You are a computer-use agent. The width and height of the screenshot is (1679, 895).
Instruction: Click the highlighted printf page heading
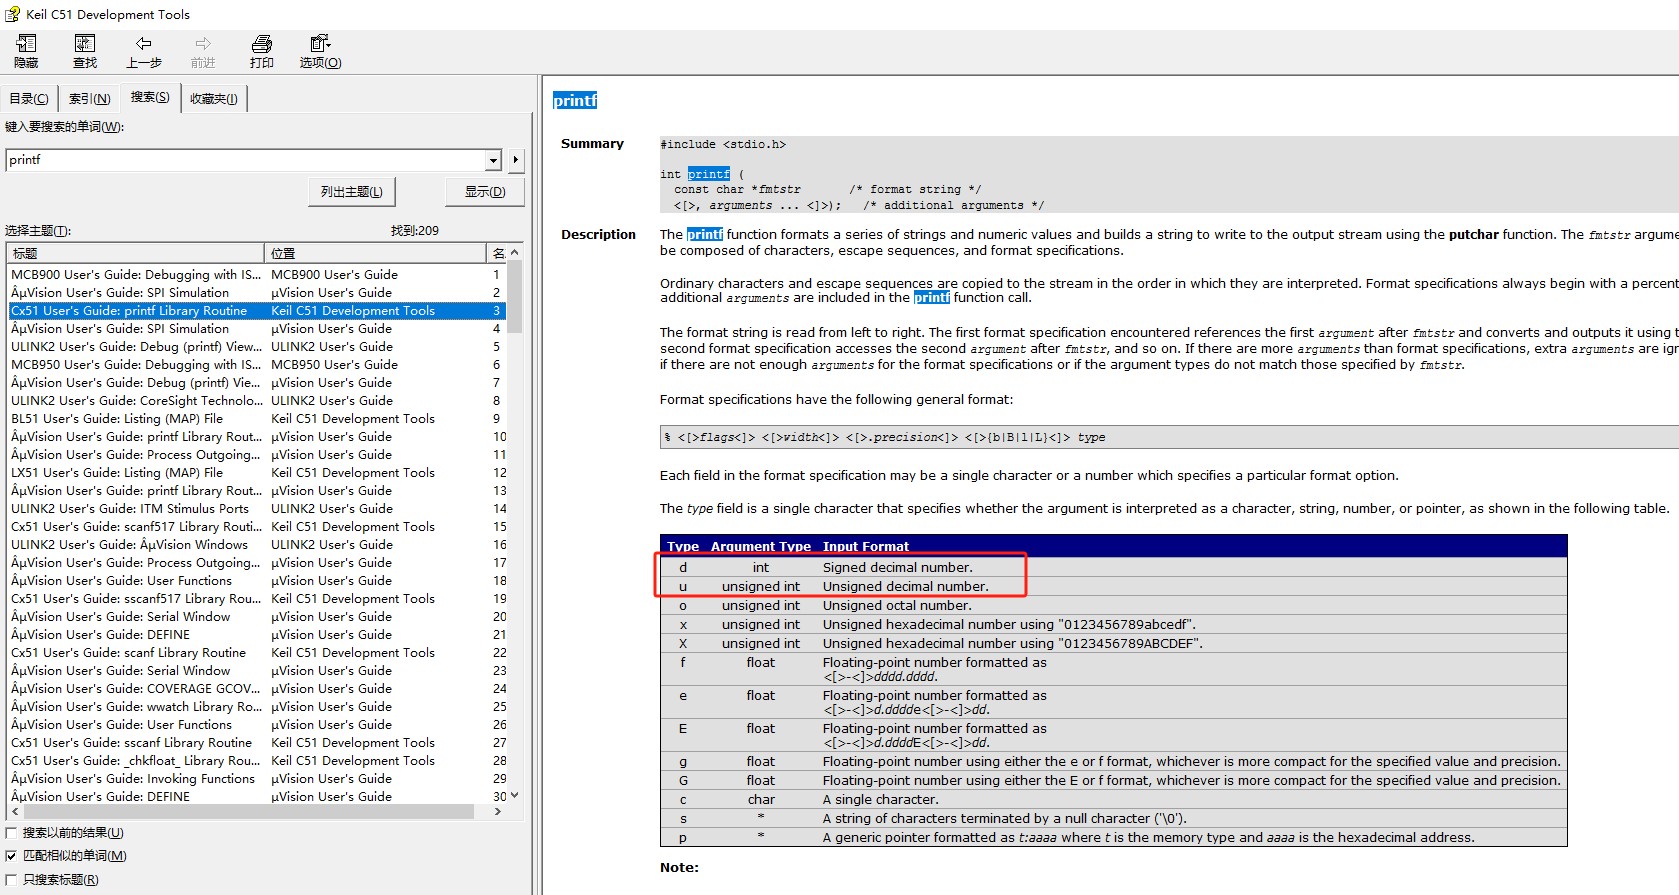click(x=575, y=100)
